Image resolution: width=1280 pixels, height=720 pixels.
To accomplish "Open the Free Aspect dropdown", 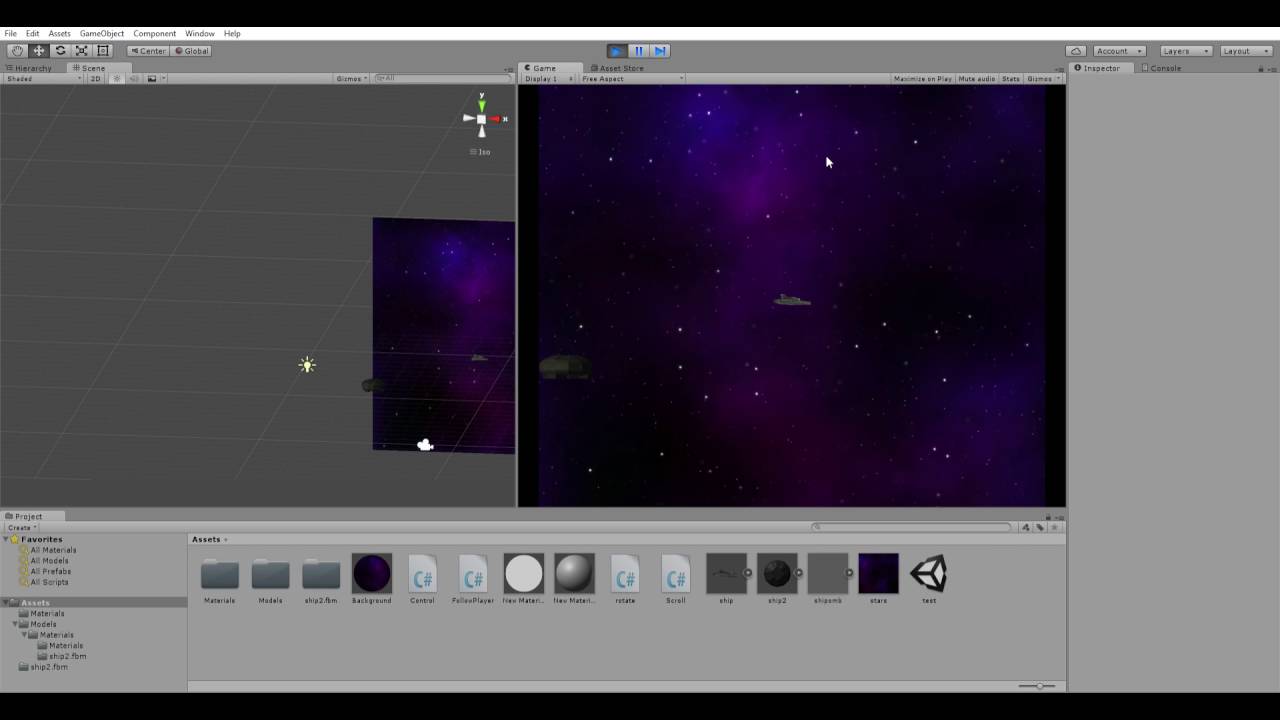I will 632,78.
